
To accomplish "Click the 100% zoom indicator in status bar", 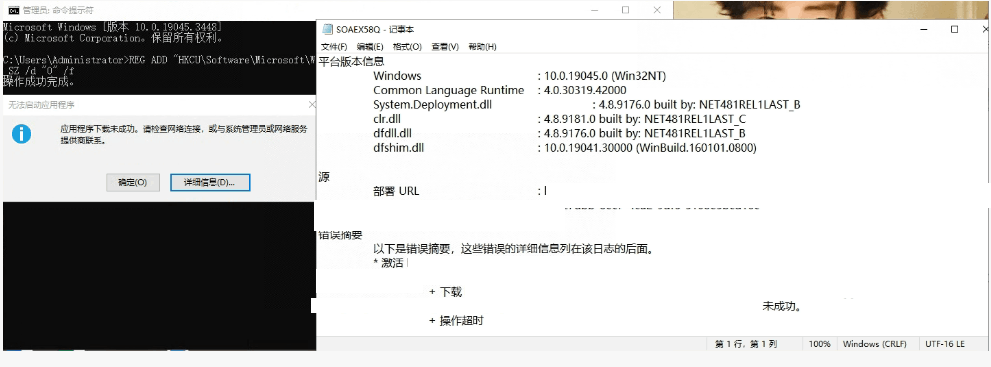I will pos(820,344).
